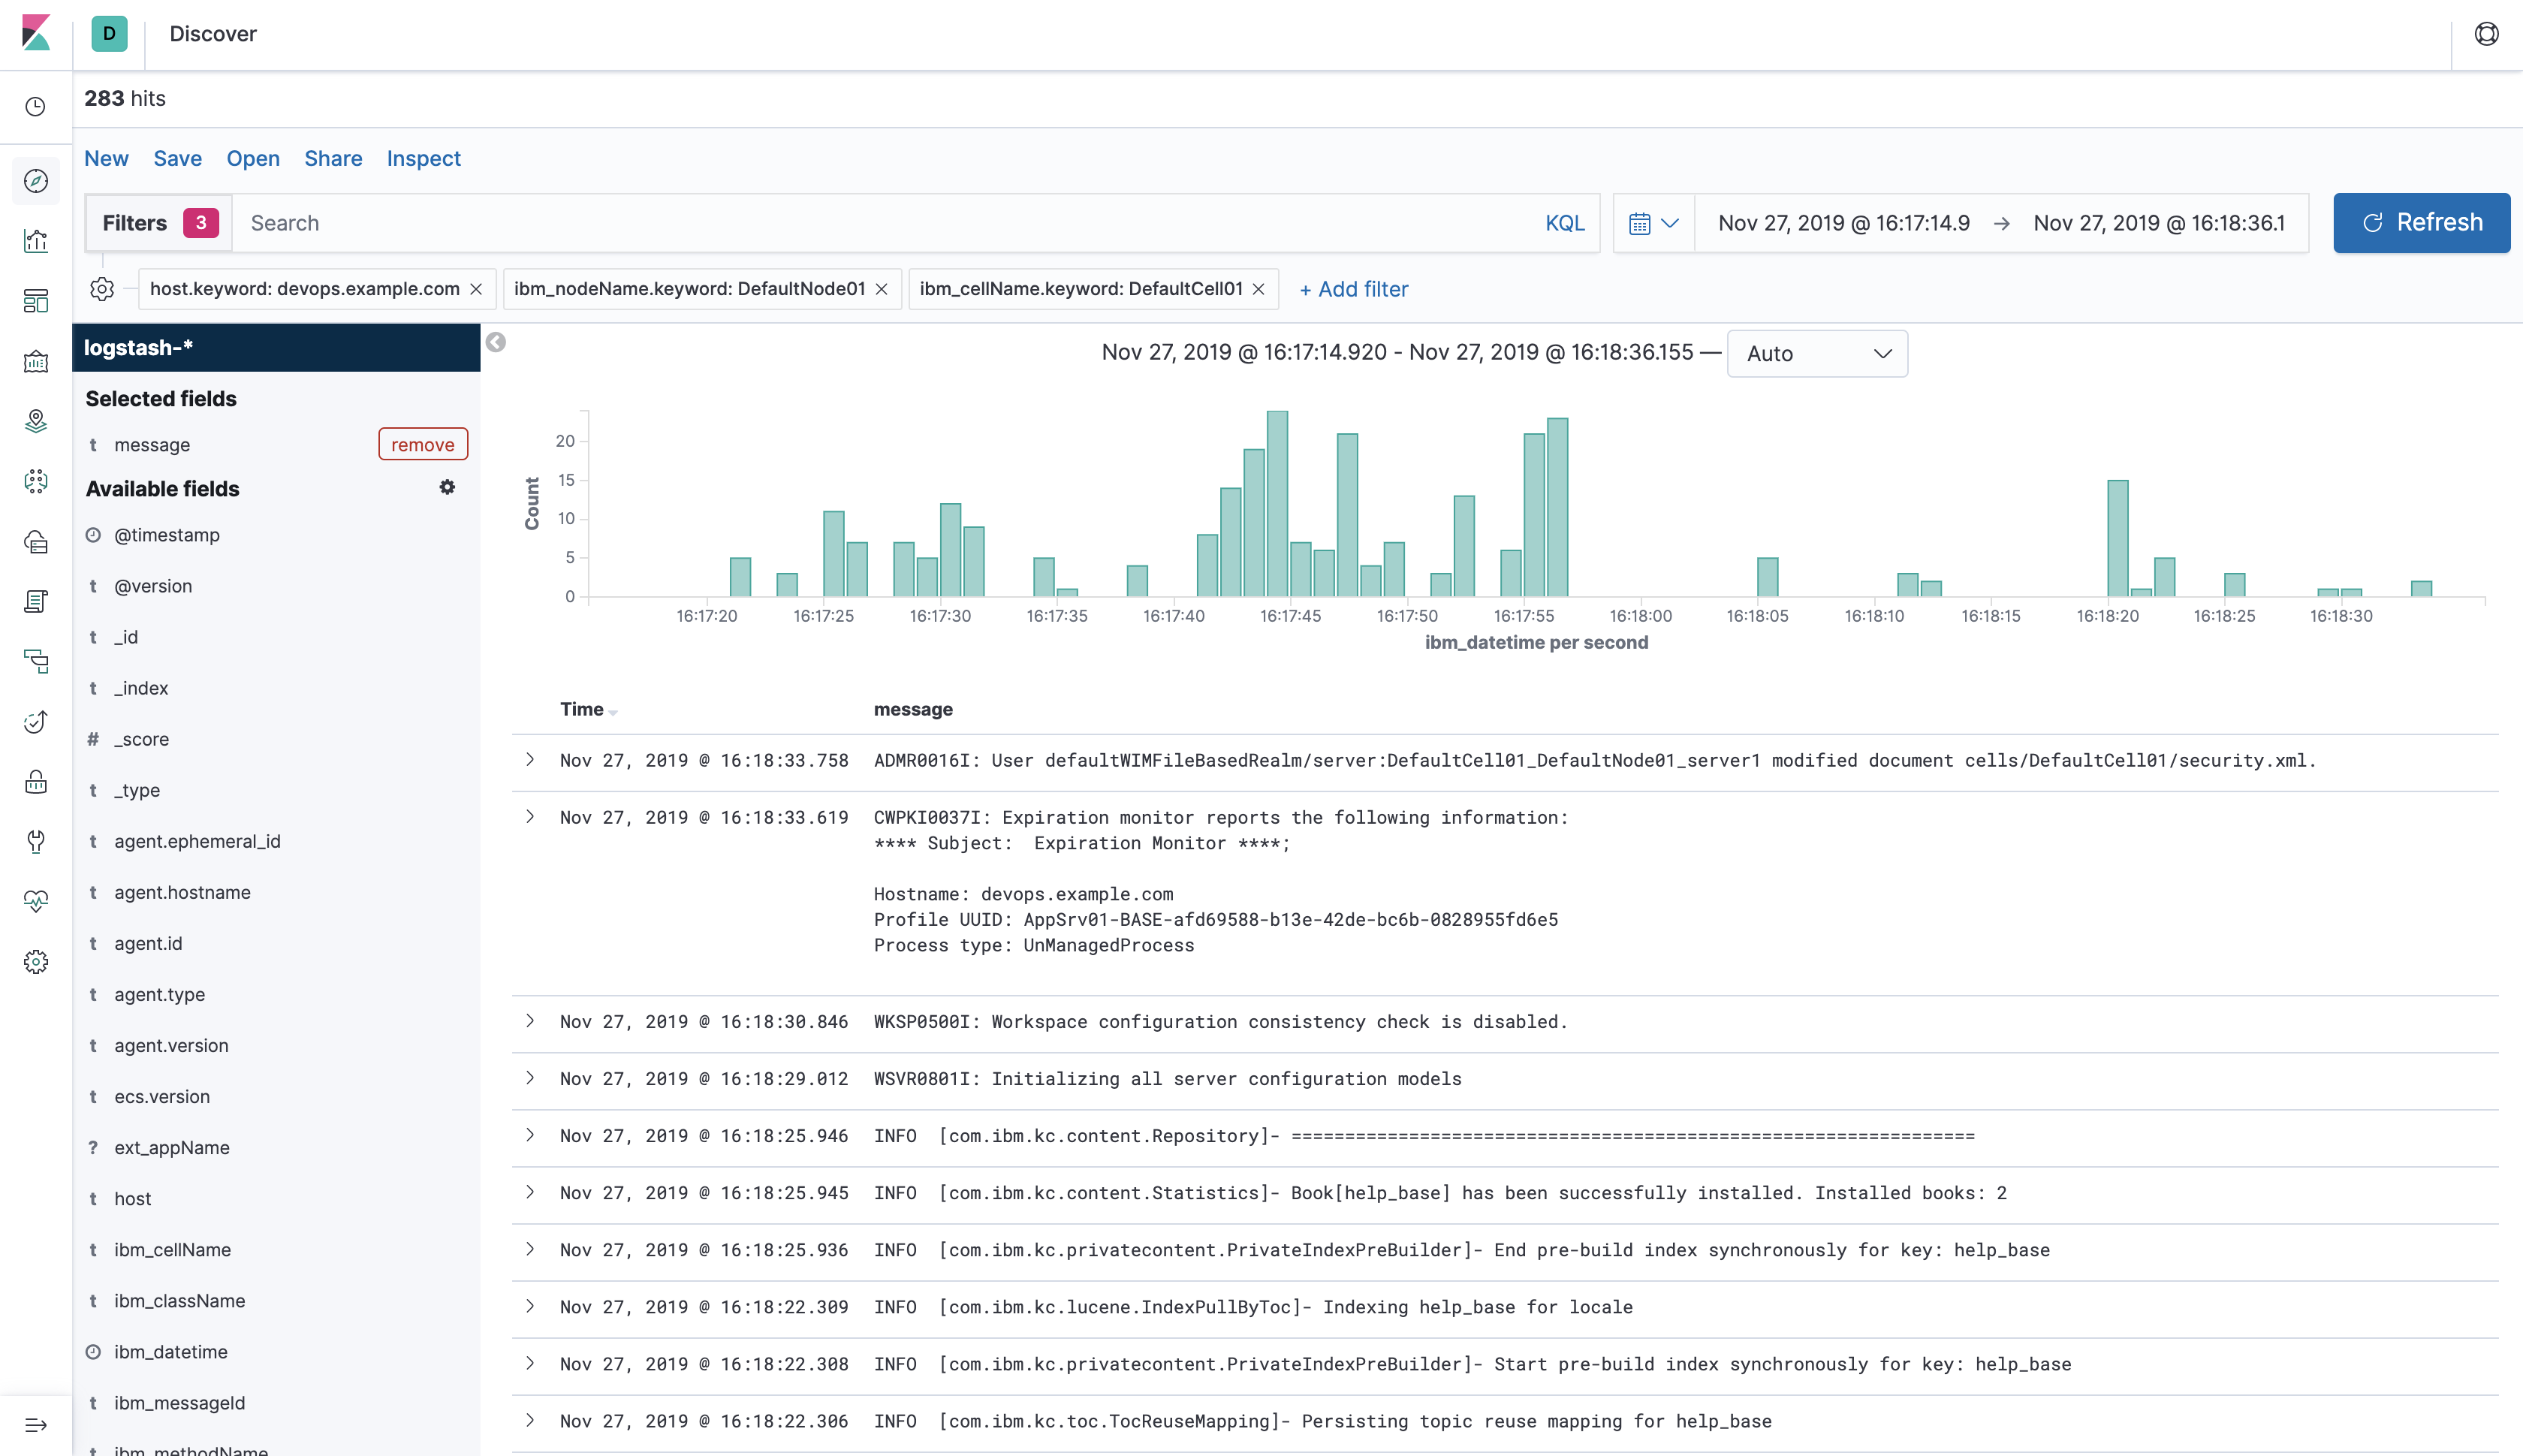Open Dev Tools wrench icon
This screenshot has height=1456, width=2523.
[36, 841]
